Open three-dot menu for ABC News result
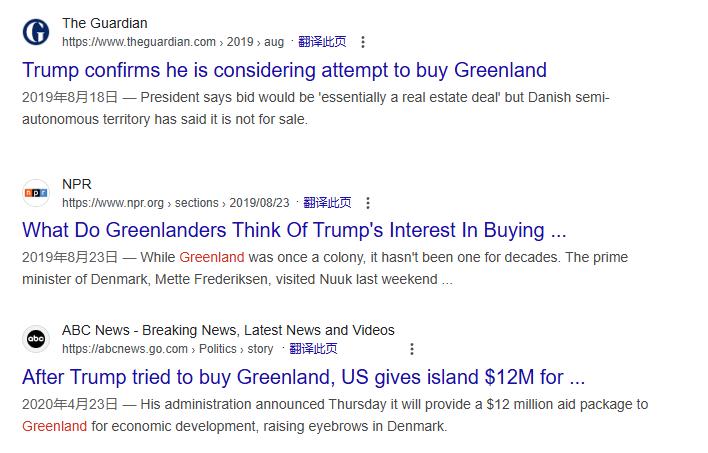Viewport: 708px width, 453px height. (411, 349)
